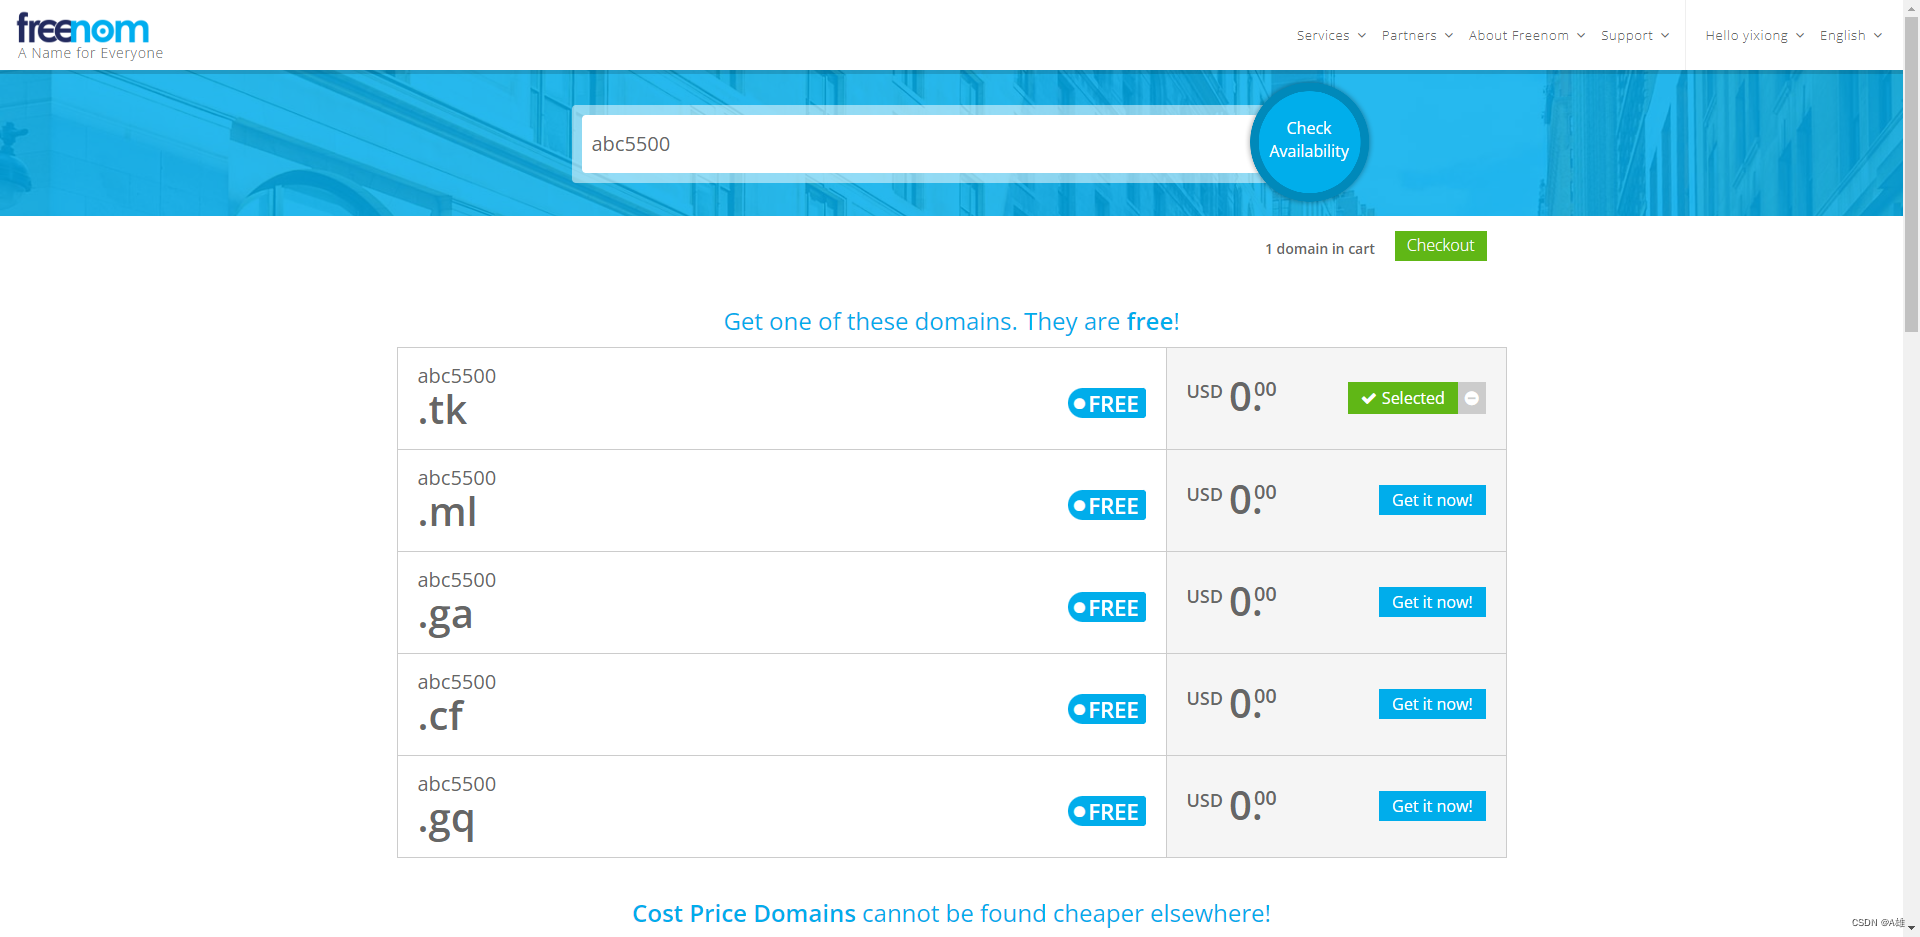
Task: Get abc5500.cf domain now
Action: (x=1432, y=704)
